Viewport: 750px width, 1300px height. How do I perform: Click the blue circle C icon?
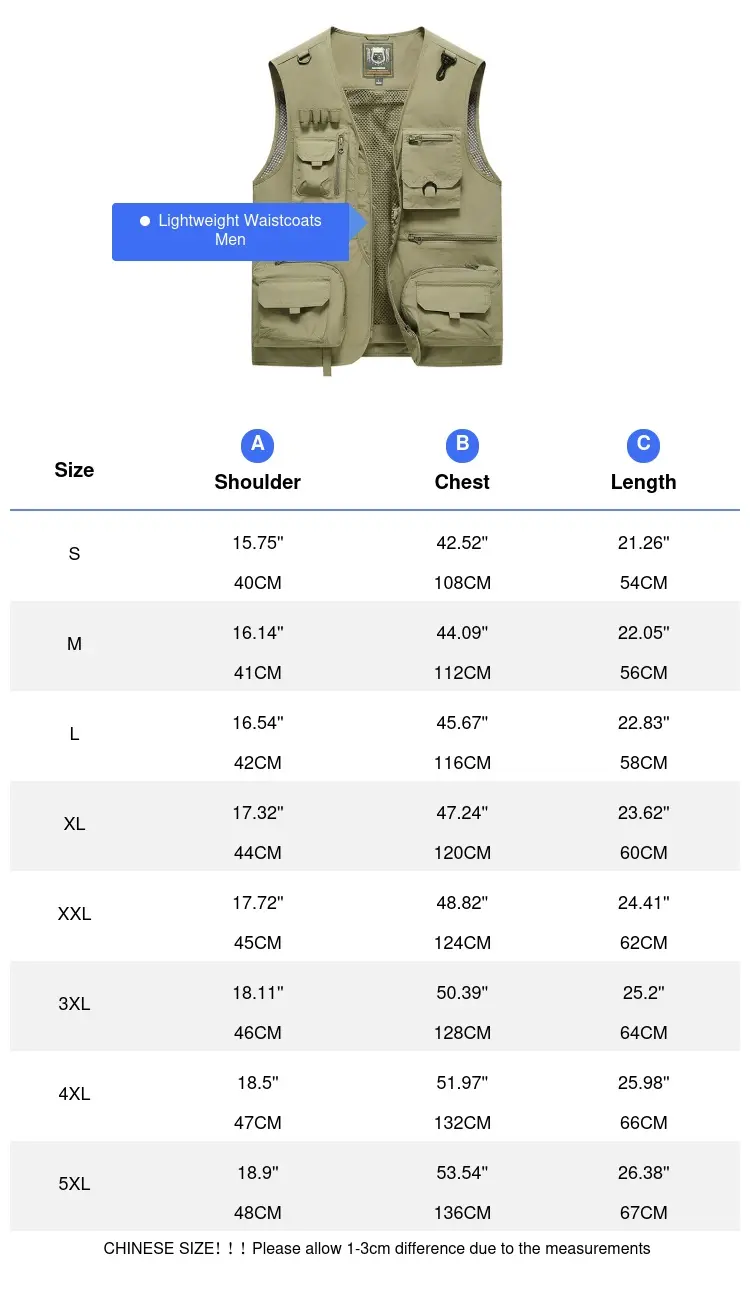tap(643, 444)
